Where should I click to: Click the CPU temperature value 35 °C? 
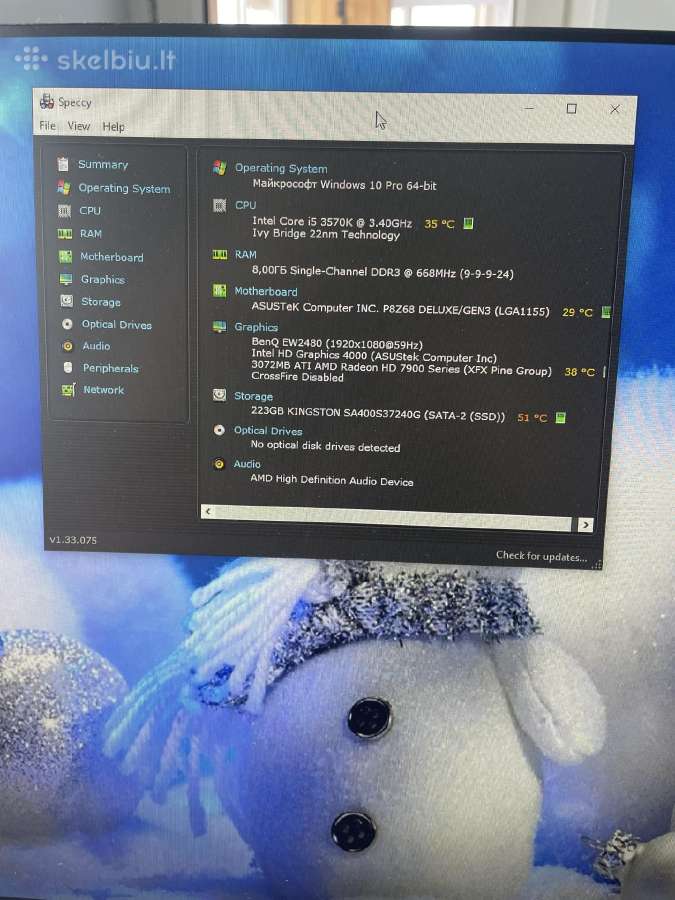coord(439,224)
